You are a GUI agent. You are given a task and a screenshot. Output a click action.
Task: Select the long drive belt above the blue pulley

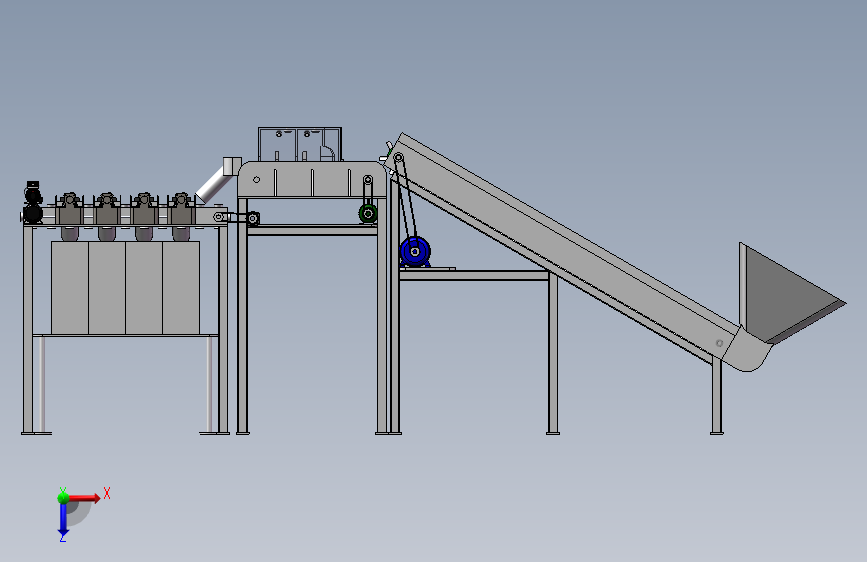[406, 202]
